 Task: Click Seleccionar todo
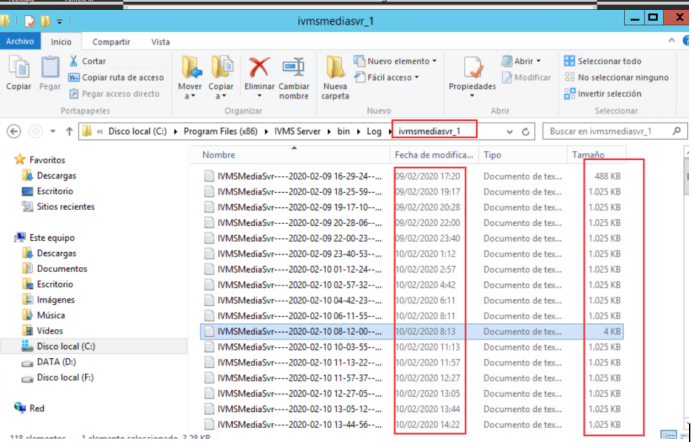click(603, 61)
